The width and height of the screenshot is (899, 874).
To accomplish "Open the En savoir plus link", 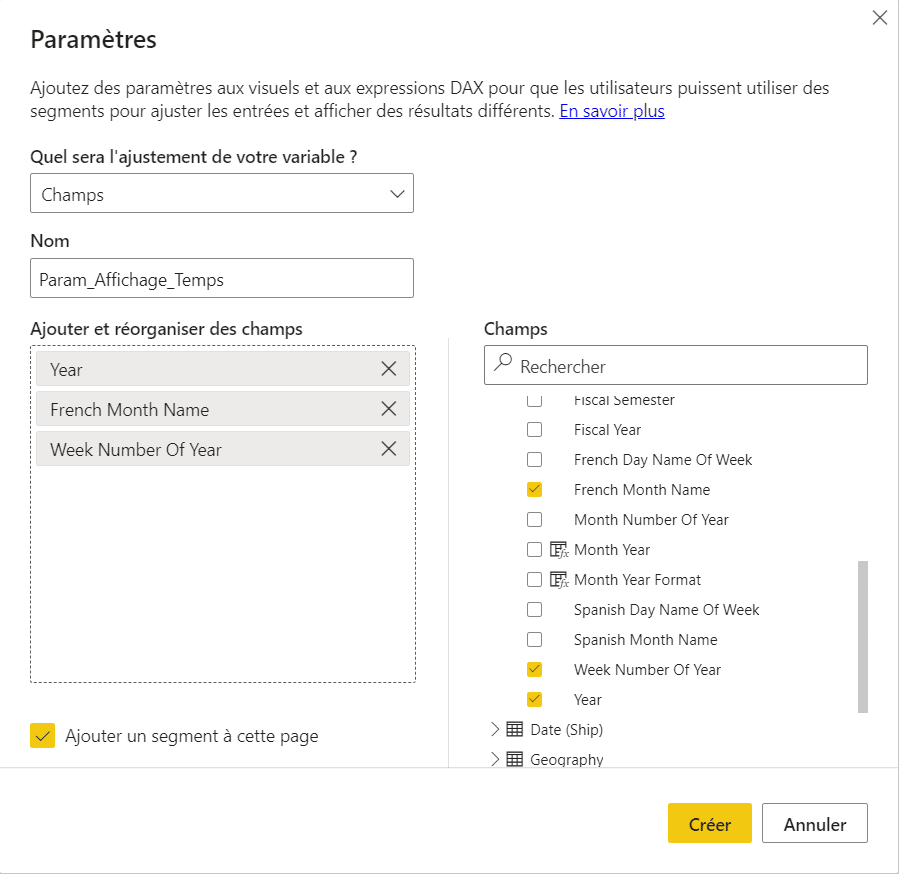I will 612,111.
